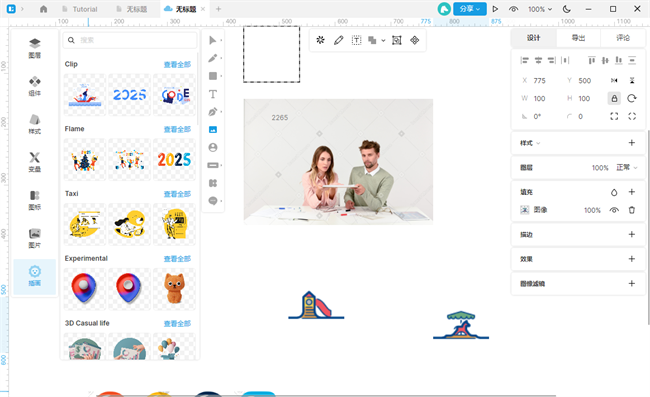View all Flame illustrations (查看全部)

click(x=177, y=129)
